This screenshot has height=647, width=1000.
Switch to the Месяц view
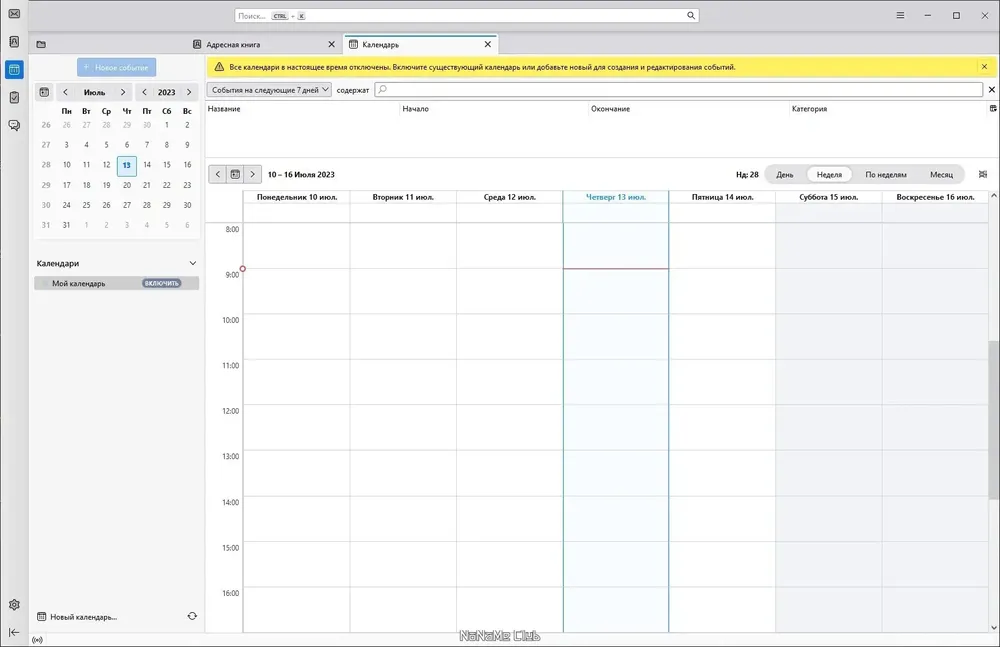click(x=941, y=174)
